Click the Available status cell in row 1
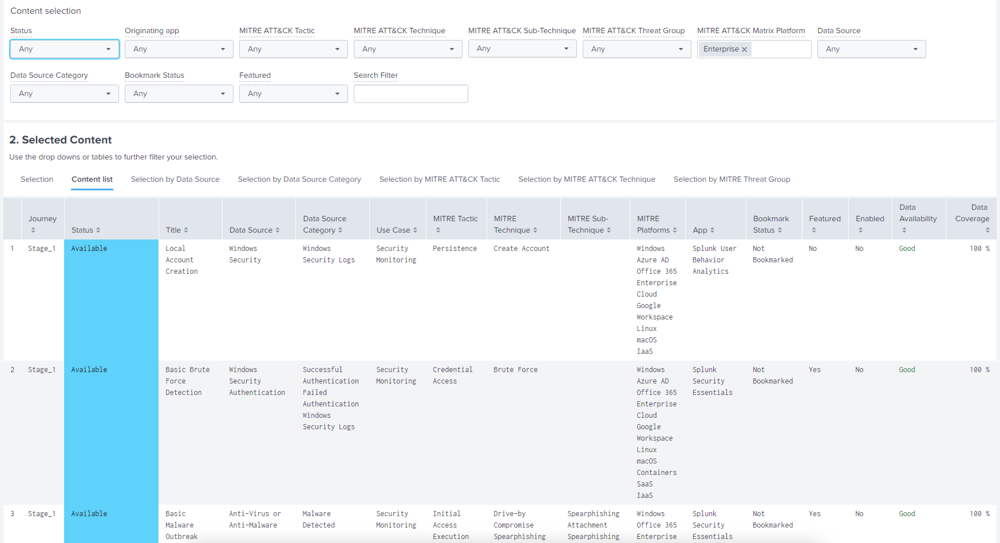The width and height of the screenshot is (1000, 543). point(111,300)
